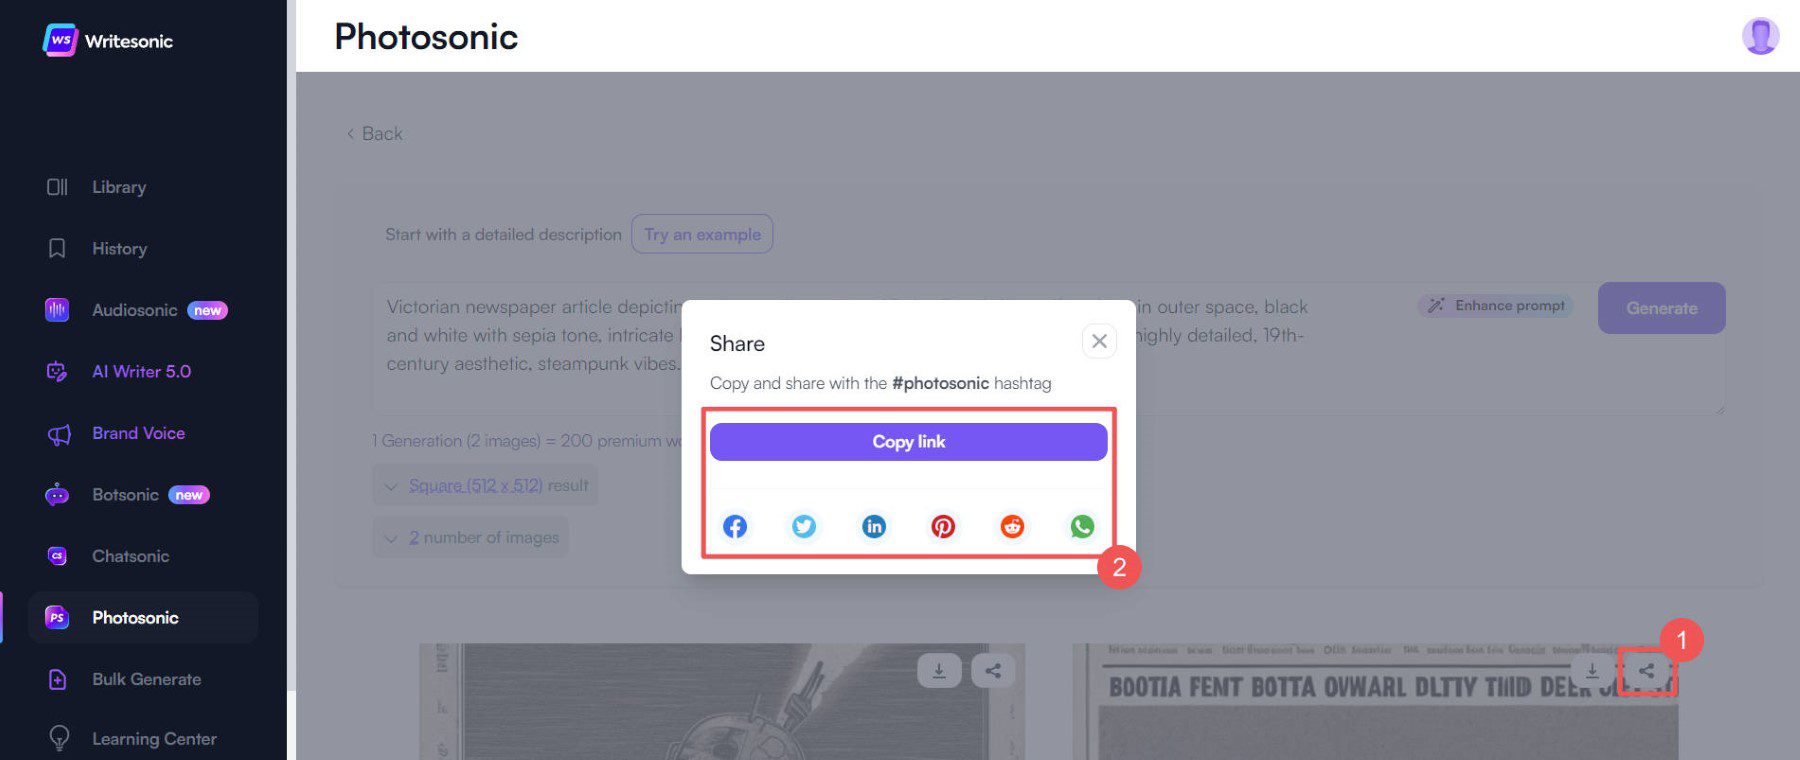The width and height of the screenshot is (1800, 760).
Task: Click share icon on left generated image
Action: click(x=993, y=670)
